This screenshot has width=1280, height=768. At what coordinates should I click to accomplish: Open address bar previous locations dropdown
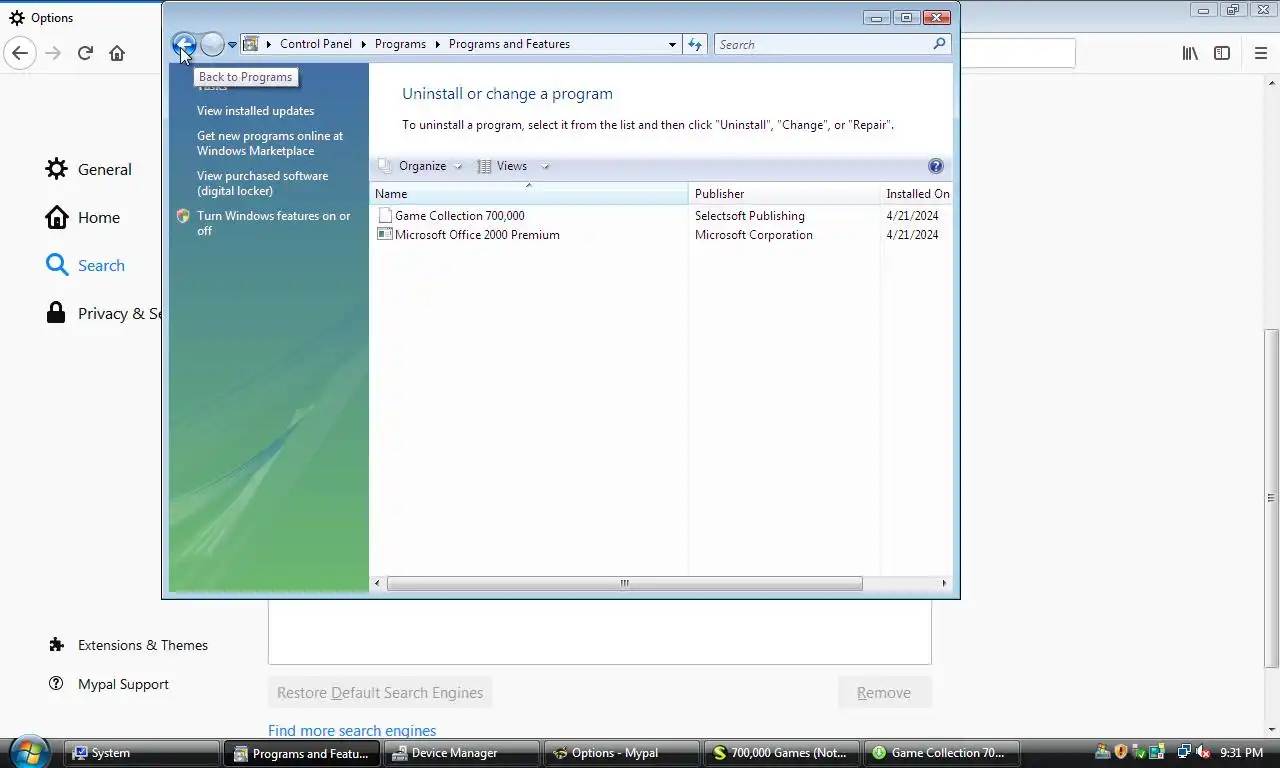point(672,44)
